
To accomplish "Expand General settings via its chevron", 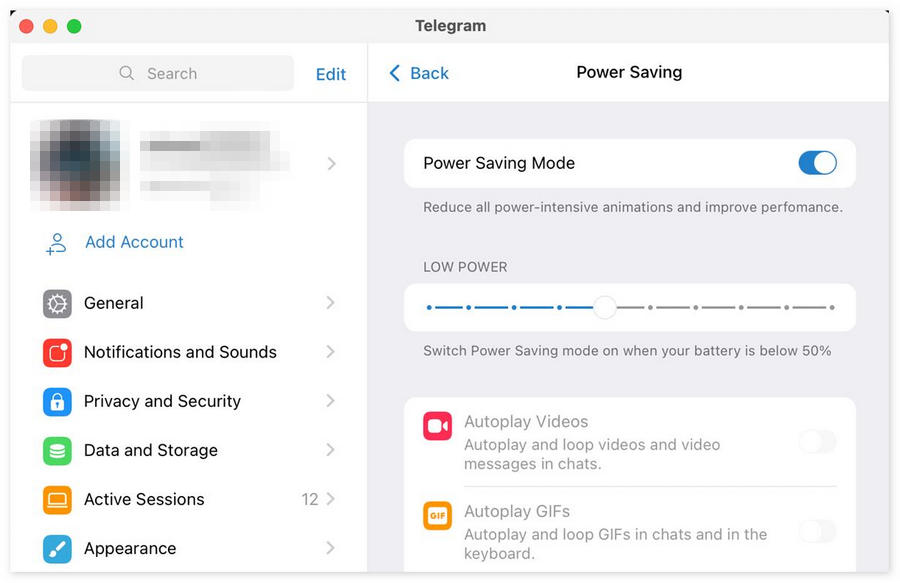I will [x=330, y=303].
